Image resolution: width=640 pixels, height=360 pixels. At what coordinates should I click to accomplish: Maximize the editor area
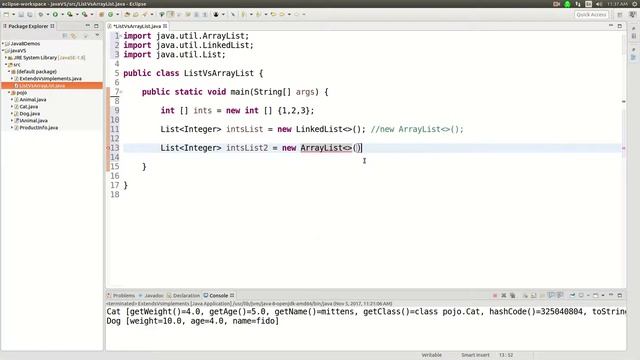[x=620, y=26]
